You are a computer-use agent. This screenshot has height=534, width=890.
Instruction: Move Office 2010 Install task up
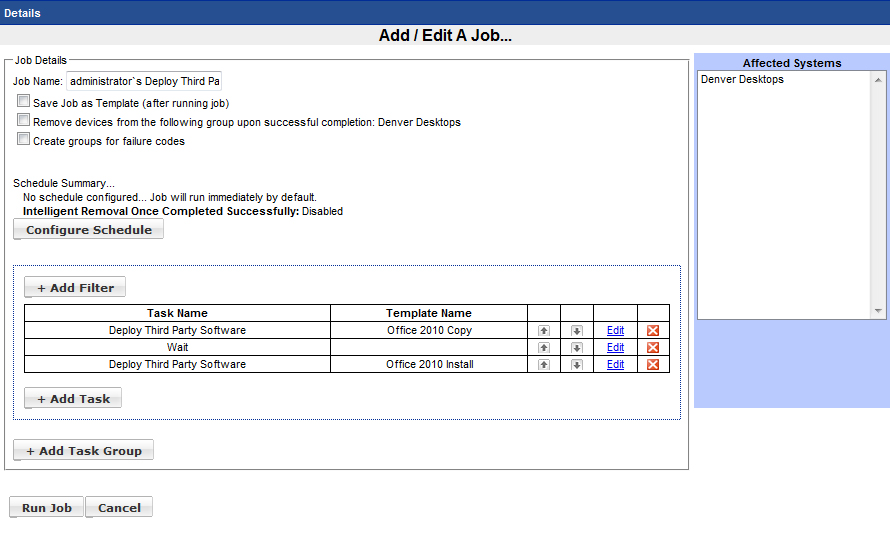coord(543,365)
